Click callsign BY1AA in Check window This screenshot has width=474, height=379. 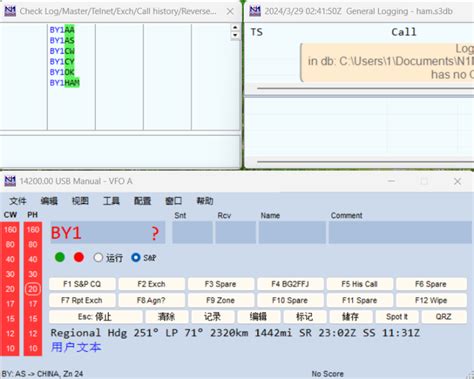[x=62, y=30]
